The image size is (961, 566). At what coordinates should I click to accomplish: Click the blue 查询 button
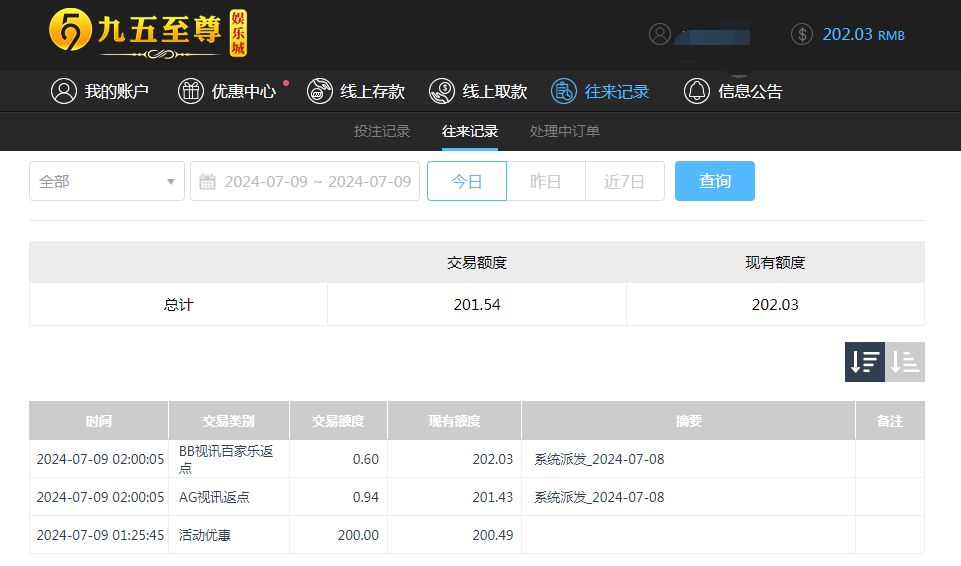pos(714,181)
